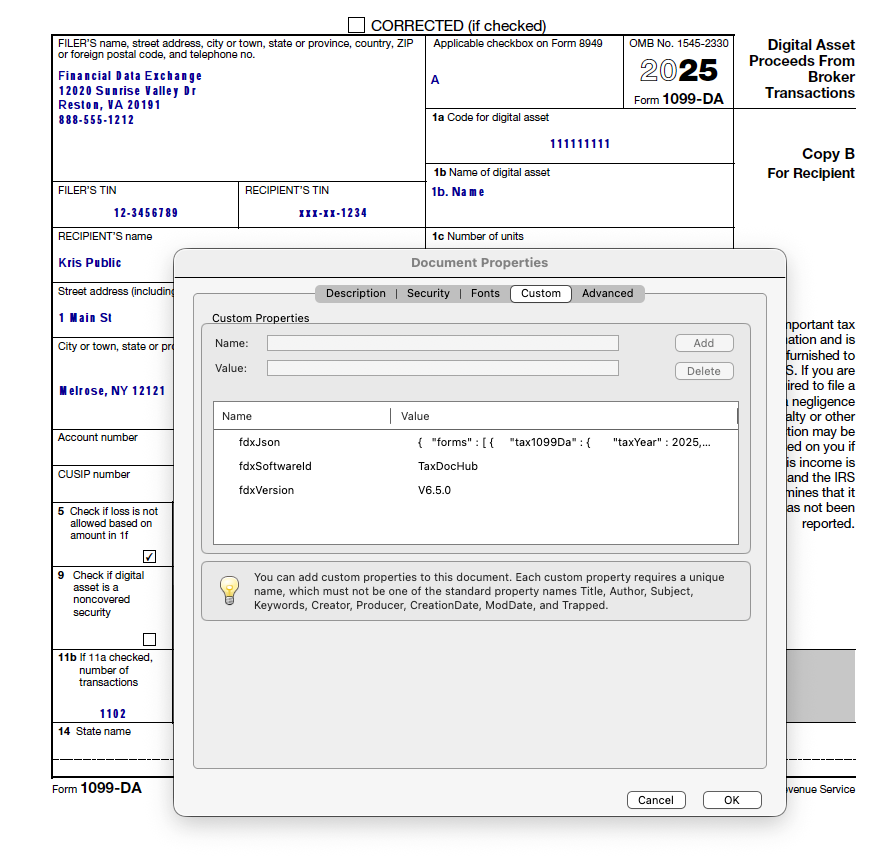Viewport: 884px width, 859px height.
Task: Click filer phone 888-555-1212
Action: point(96,119)
